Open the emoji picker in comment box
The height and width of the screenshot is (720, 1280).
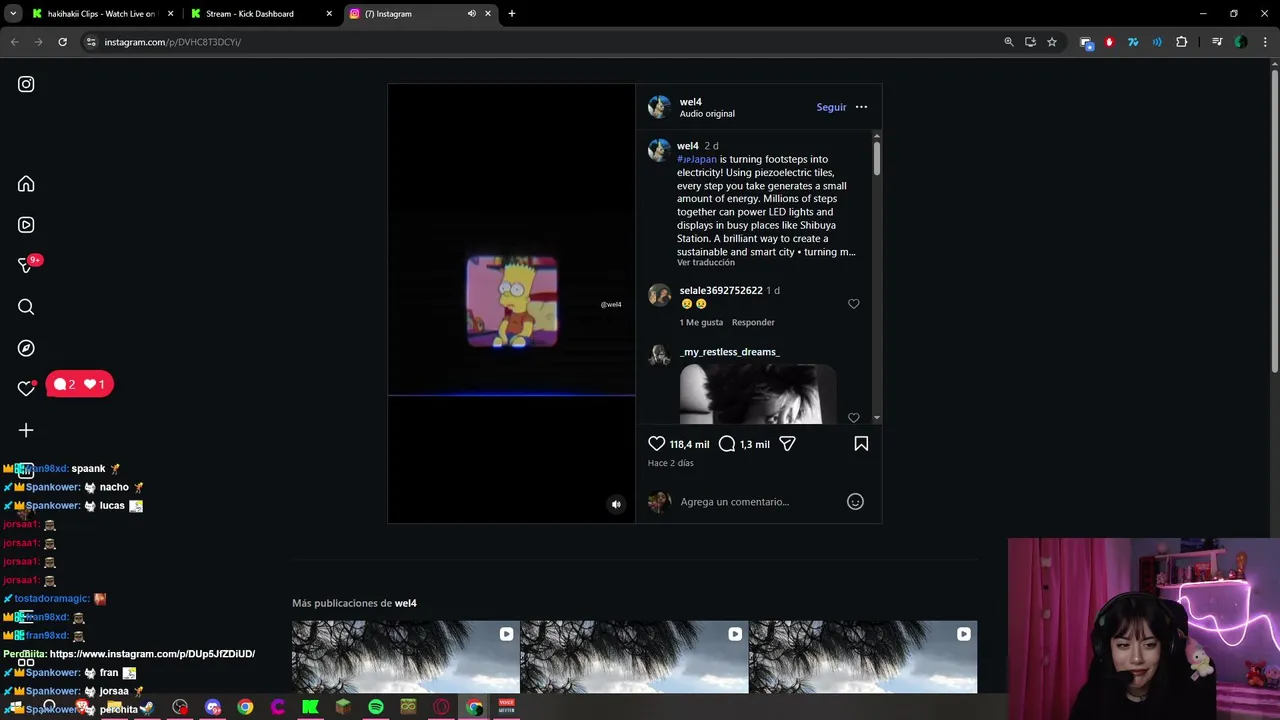[855, 502]
